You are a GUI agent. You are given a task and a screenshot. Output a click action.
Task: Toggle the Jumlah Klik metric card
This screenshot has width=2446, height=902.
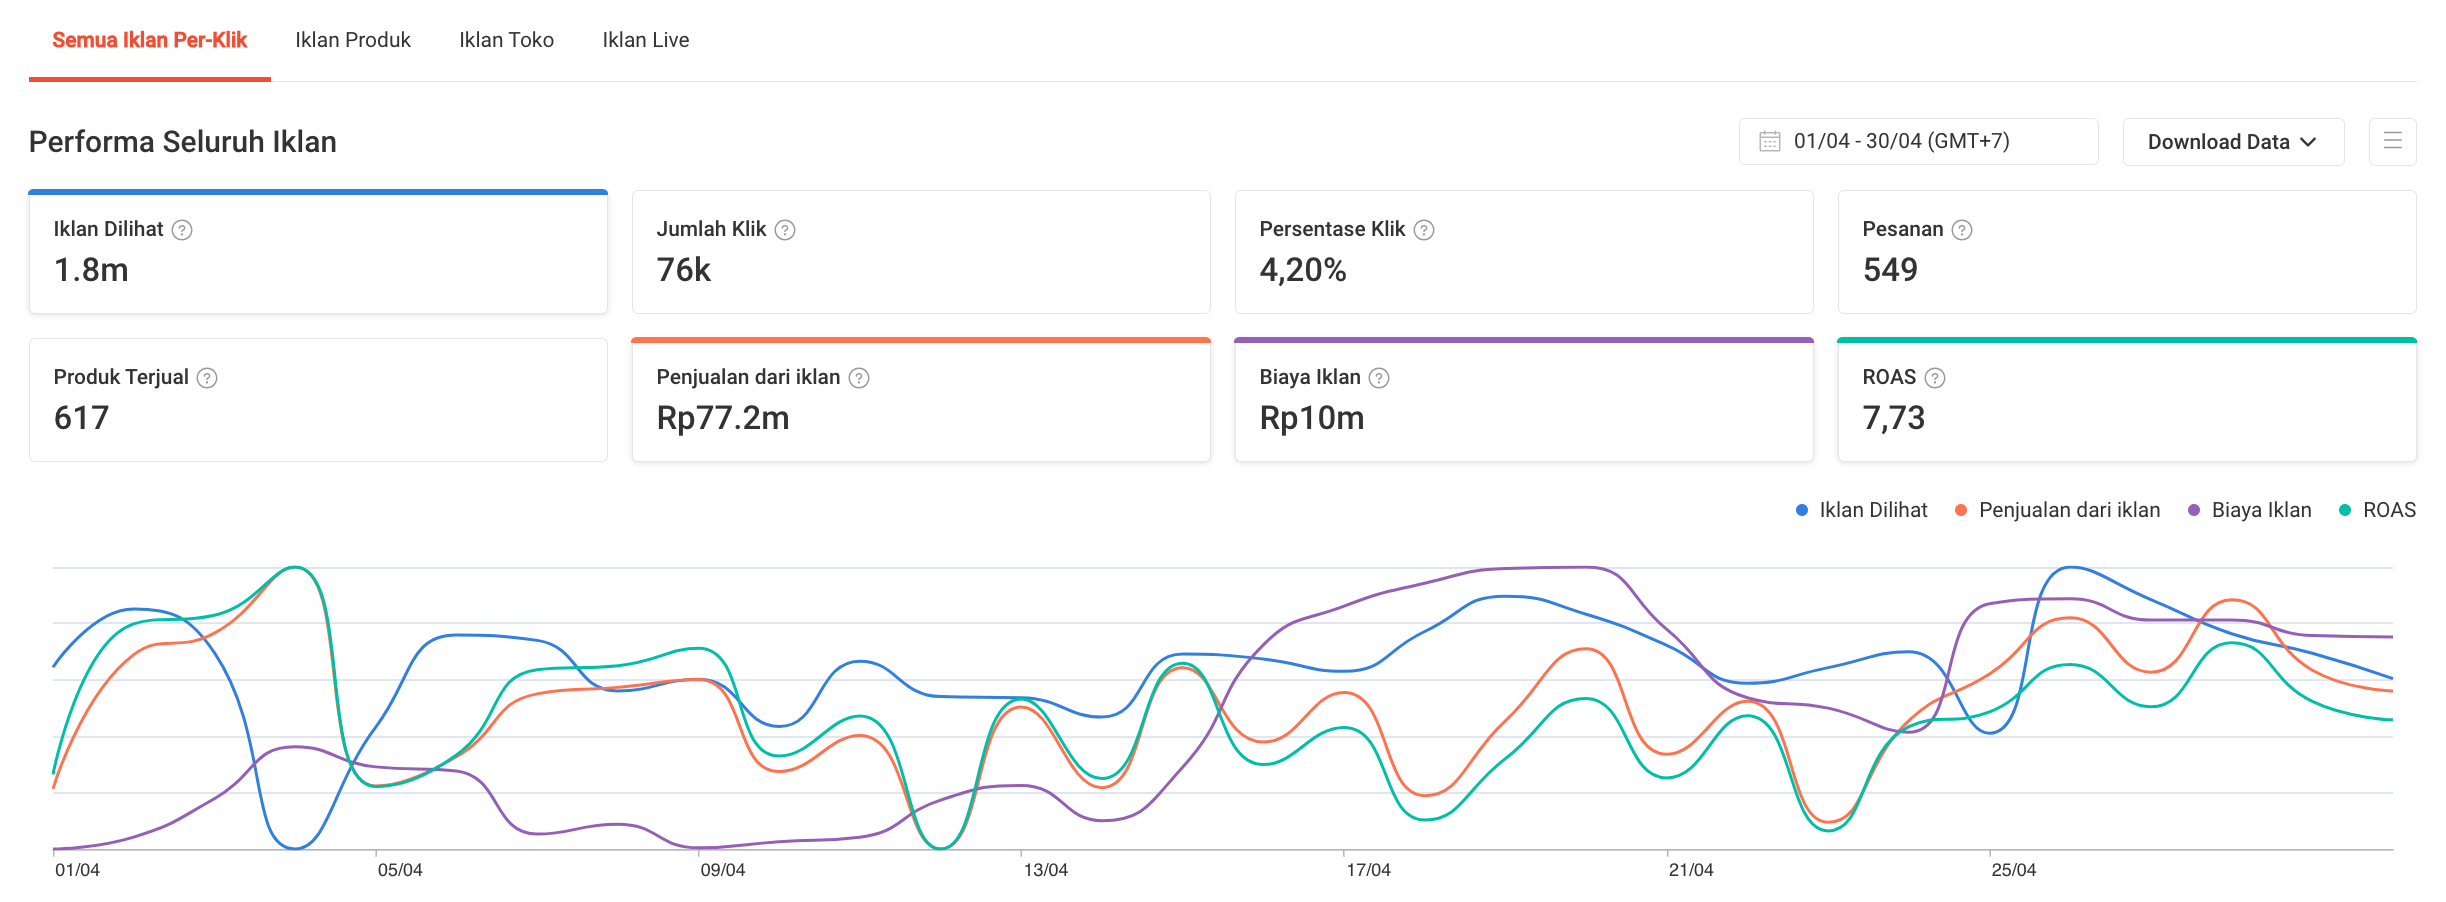920,252
